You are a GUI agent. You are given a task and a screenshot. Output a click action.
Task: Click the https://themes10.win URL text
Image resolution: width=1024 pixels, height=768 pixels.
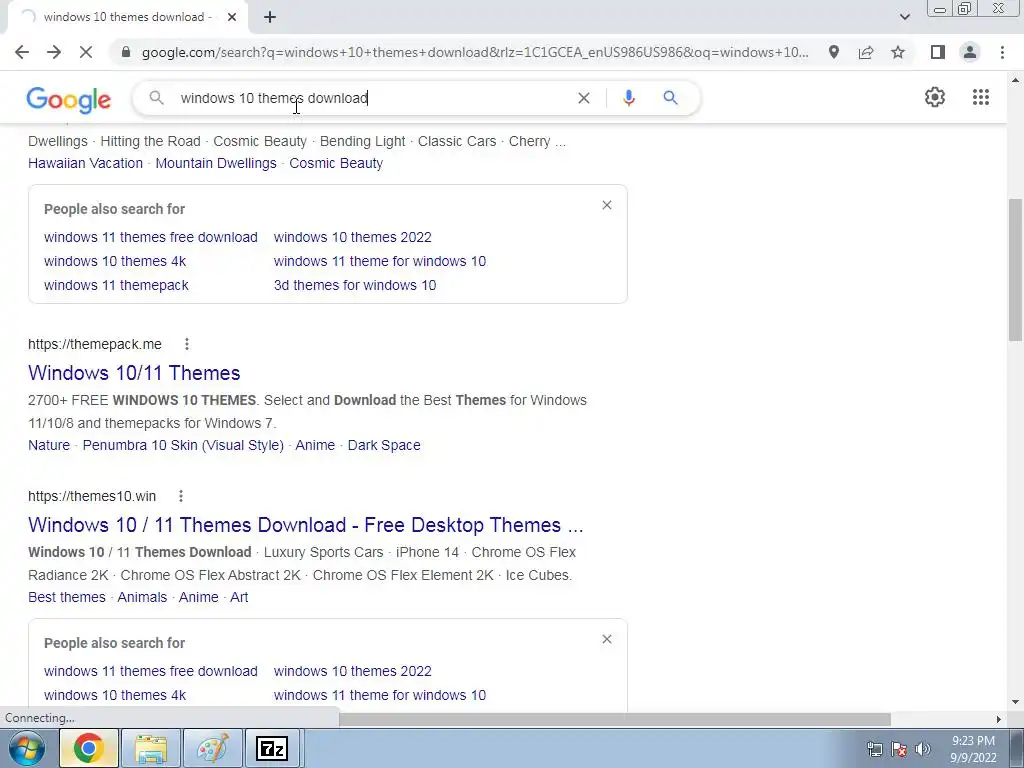(x=92, y=496)
